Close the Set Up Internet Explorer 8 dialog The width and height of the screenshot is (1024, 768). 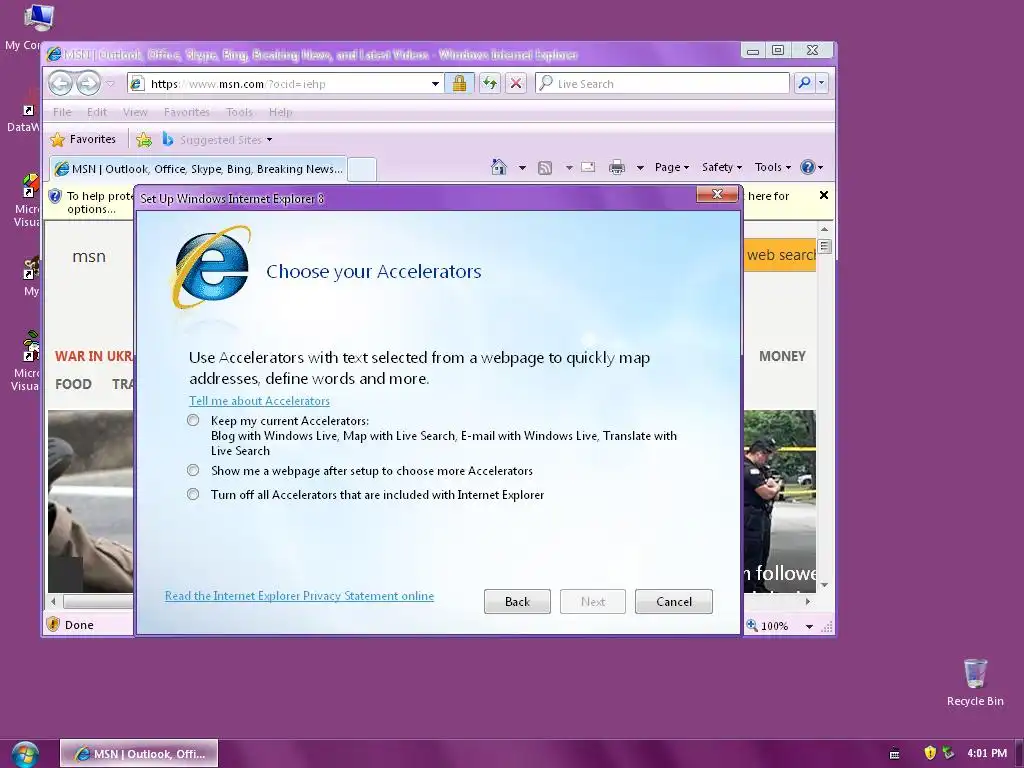(x=717, y=194)
